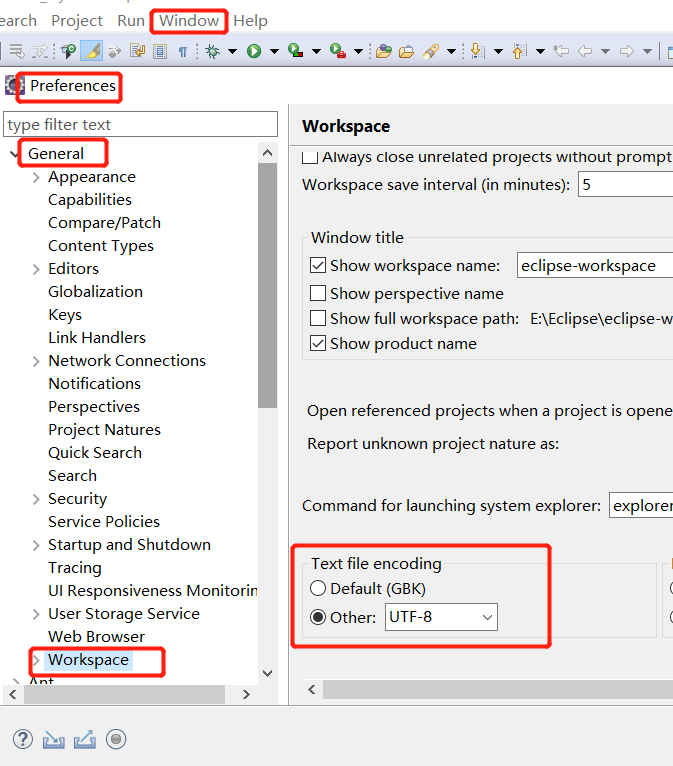Expand the Workspace tree node
The image size is (673, 766).
click(x=36, y=660)
